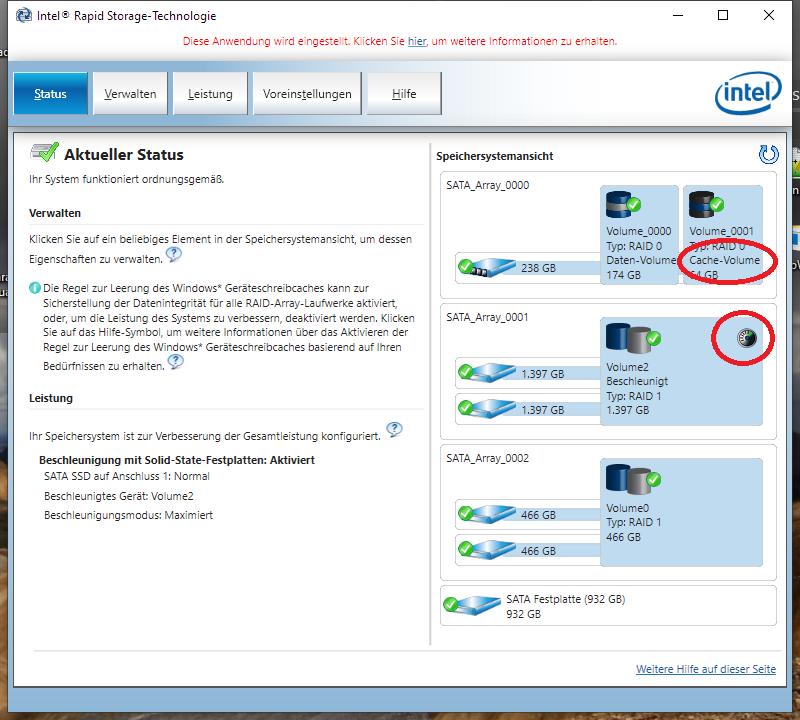Open 'Weitere Hilfe auf dieser Seite' link
This screenshot has height=720, width=800.
pyautogui.click(x=706, y=669)
